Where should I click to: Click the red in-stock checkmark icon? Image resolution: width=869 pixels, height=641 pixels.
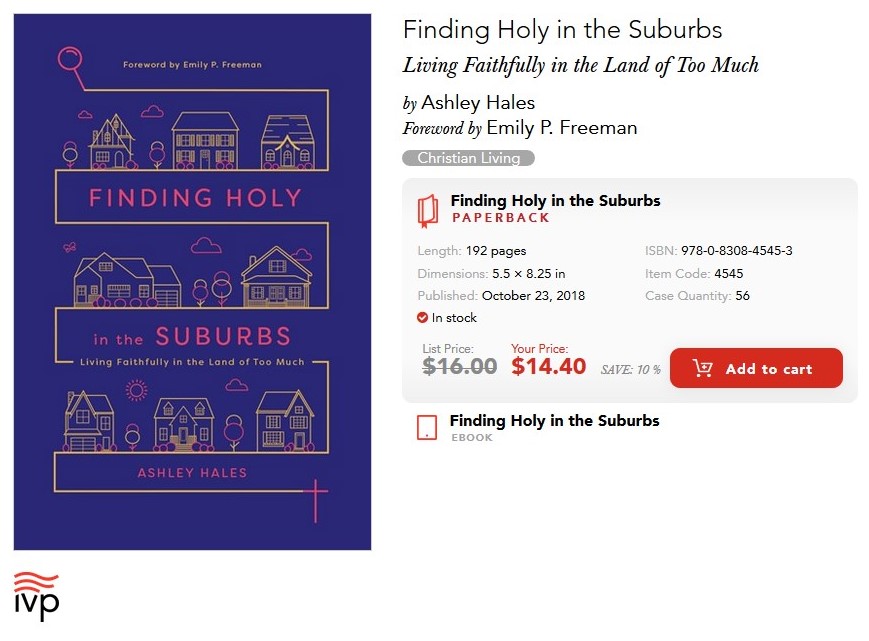[422, 318]
